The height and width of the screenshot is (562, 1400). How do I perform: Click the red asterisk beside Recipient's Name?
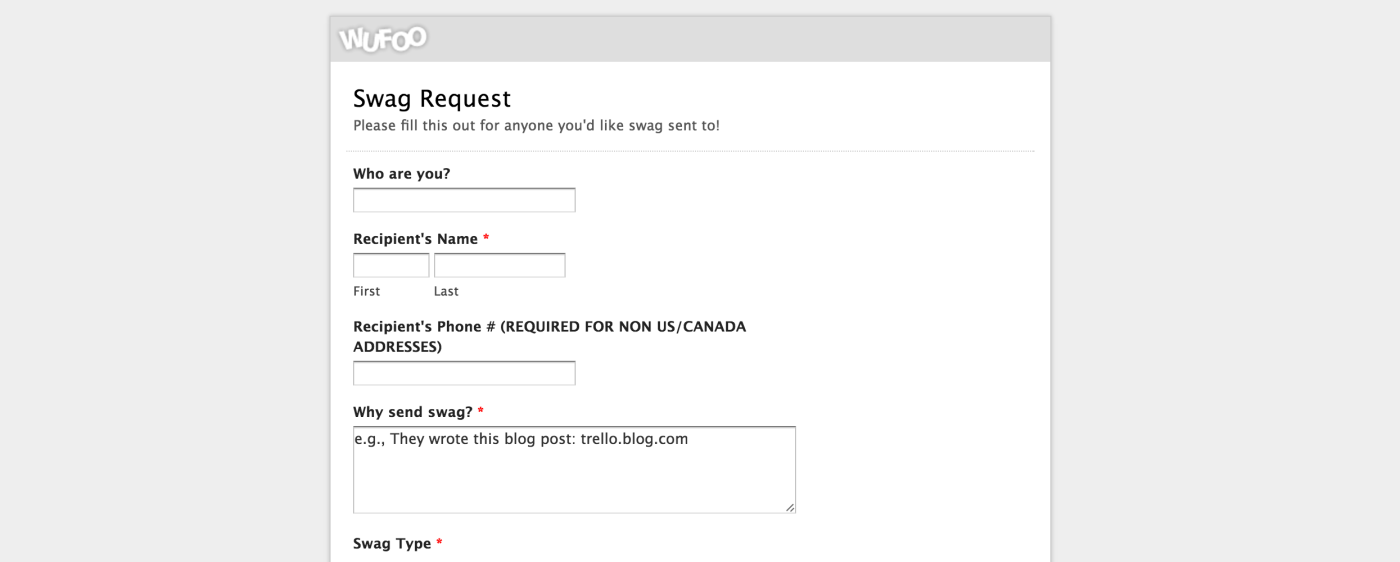tap(486, 239)
